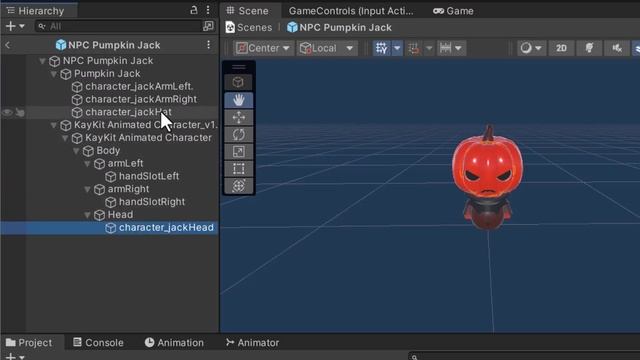Screen dimensions: 640x360
Task: Toggle grid snapping icon in scene toolbar
Action: click(x=382, y=48)
